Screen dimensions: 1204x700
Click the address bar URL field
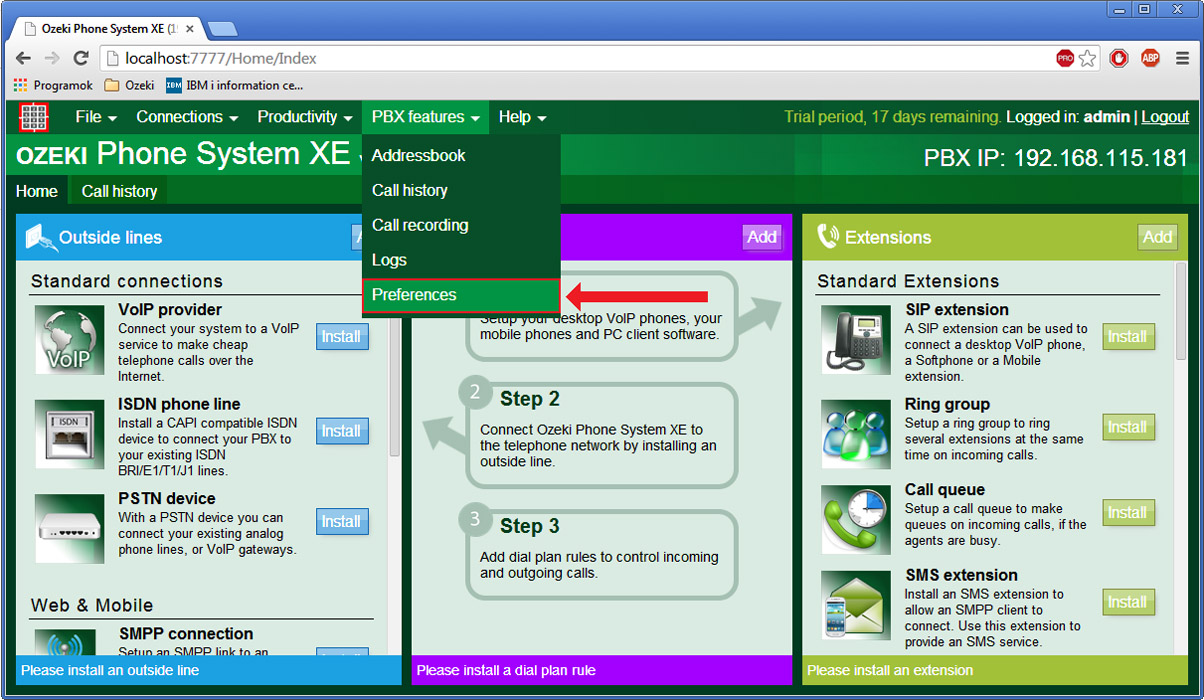pyautogui.click(x=576, y=59)
